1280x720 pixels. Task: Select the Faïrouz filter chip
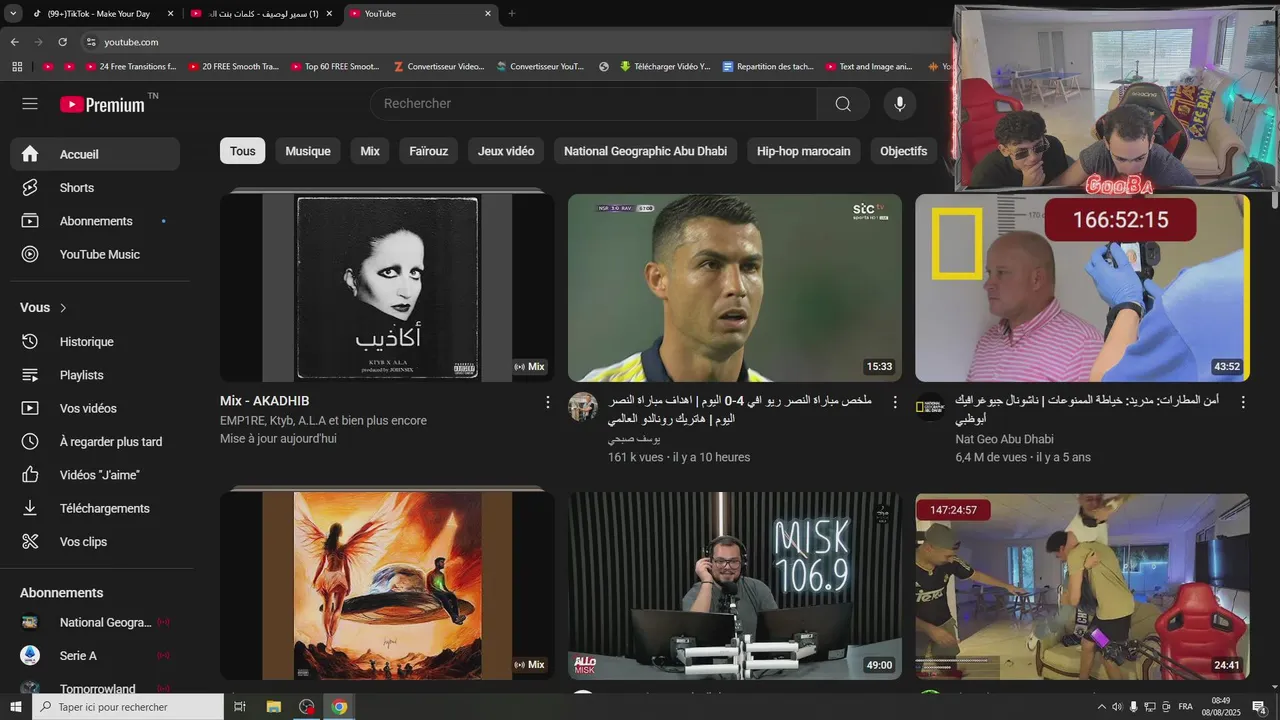[429, 151]
